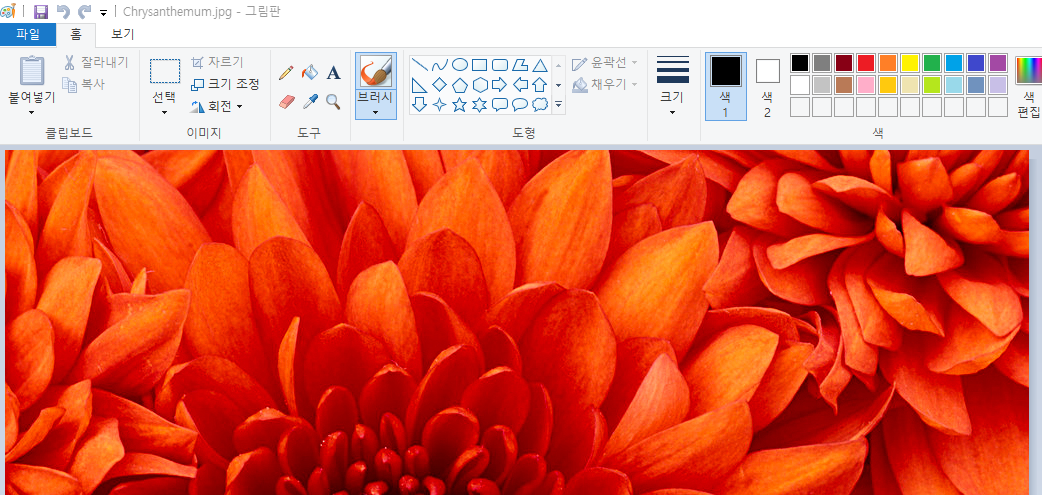Expand the 붙여넣기 dropdown arrow
1042x495 pixels.
coord(32,112)
